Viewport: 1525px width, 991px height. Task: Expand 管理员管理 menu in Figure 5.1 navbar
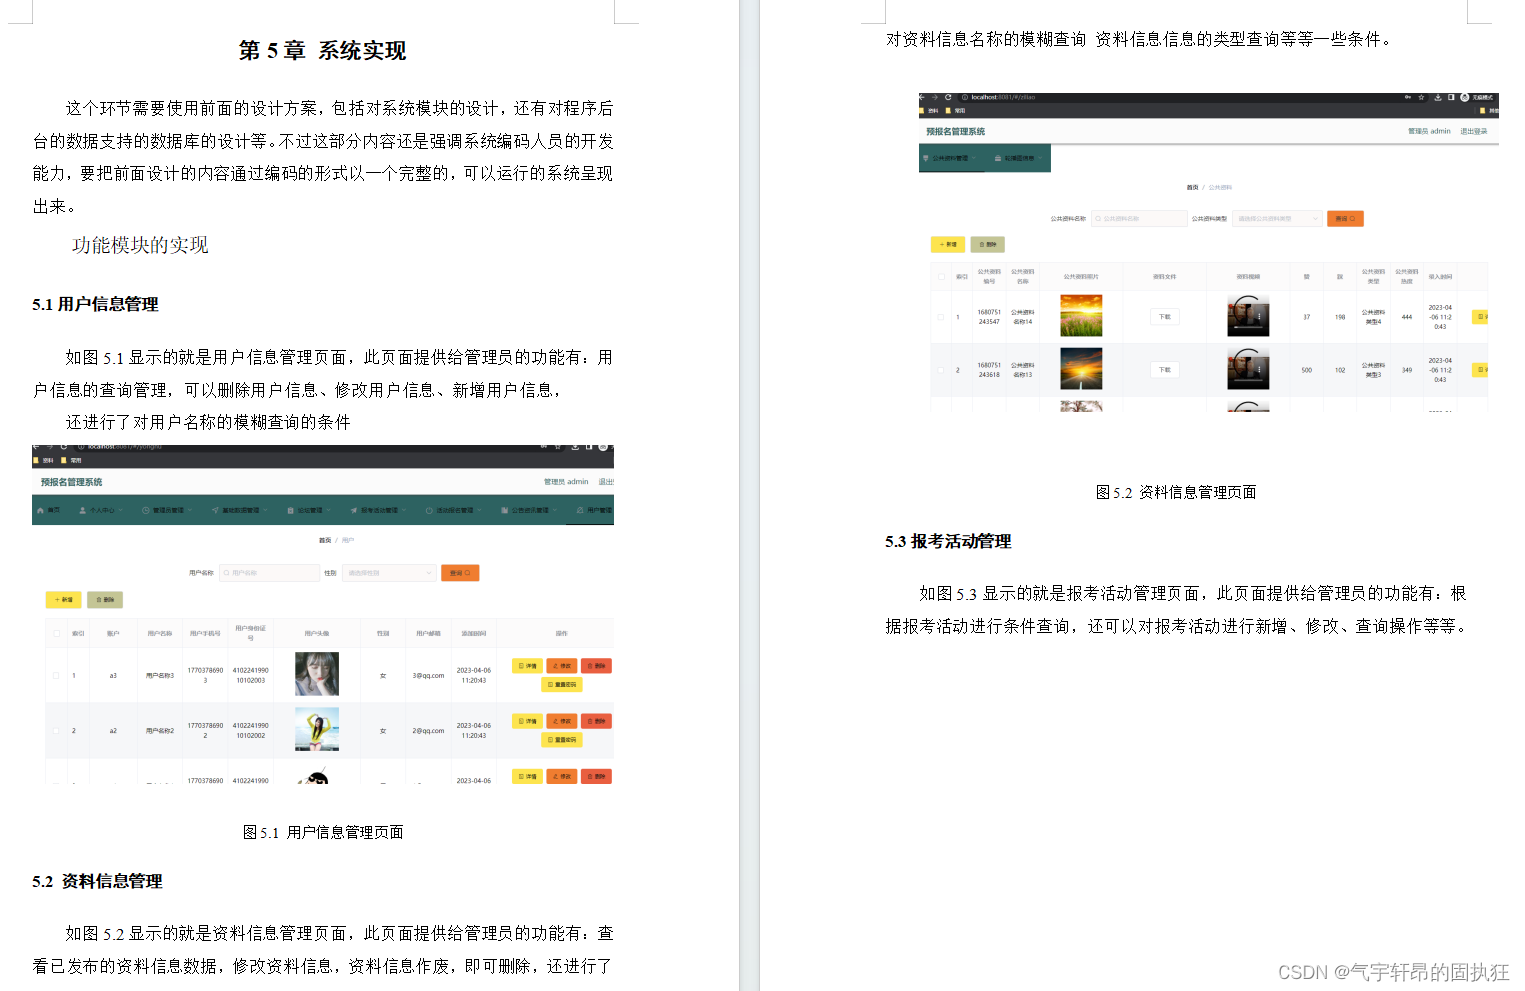pos(166,510)
